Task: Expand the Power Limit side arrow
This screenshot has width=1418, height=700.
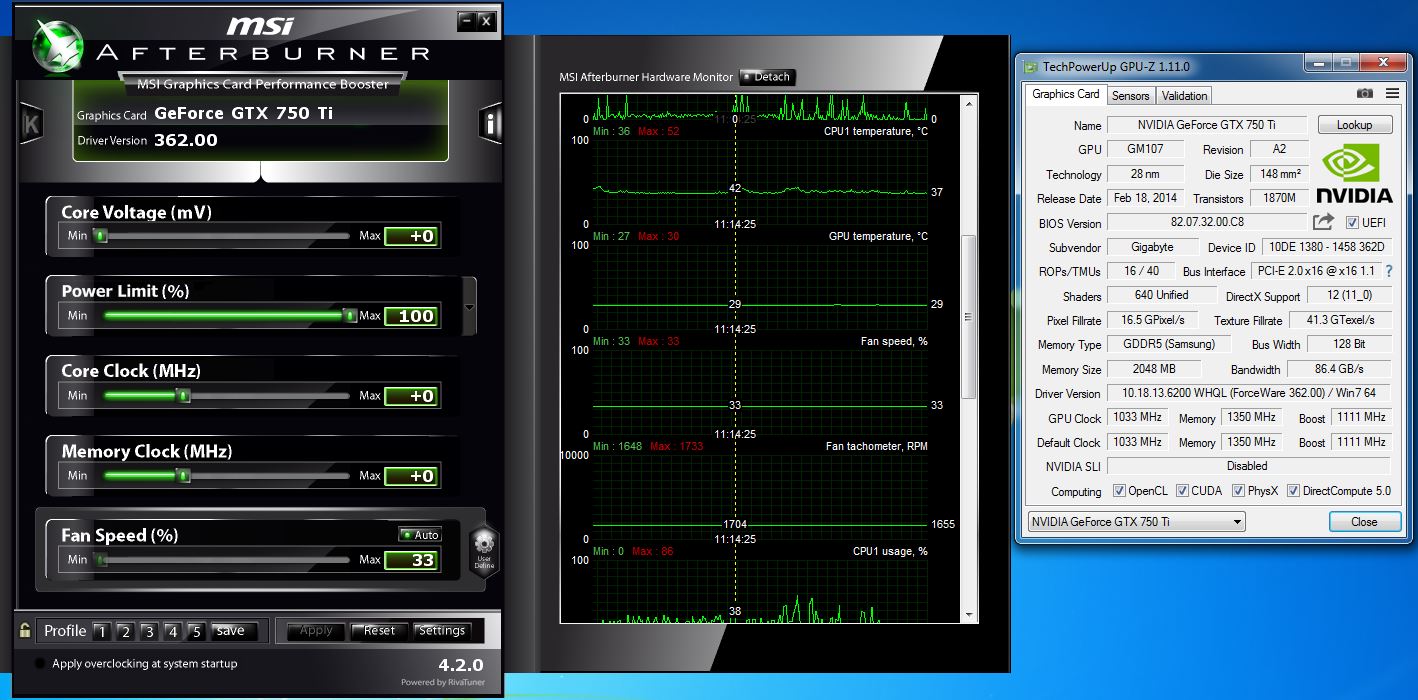Action: [x=470, y=305]
